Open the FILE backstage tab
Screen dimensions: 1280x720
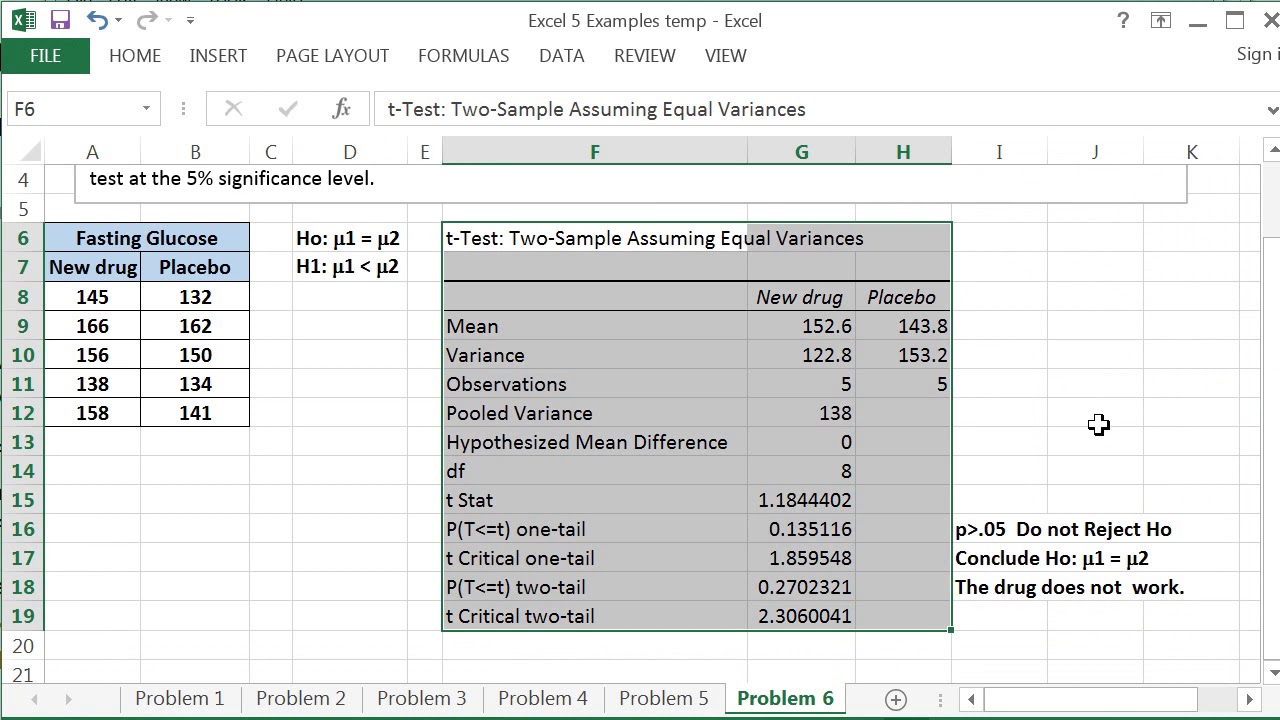(x=45, y=56)
